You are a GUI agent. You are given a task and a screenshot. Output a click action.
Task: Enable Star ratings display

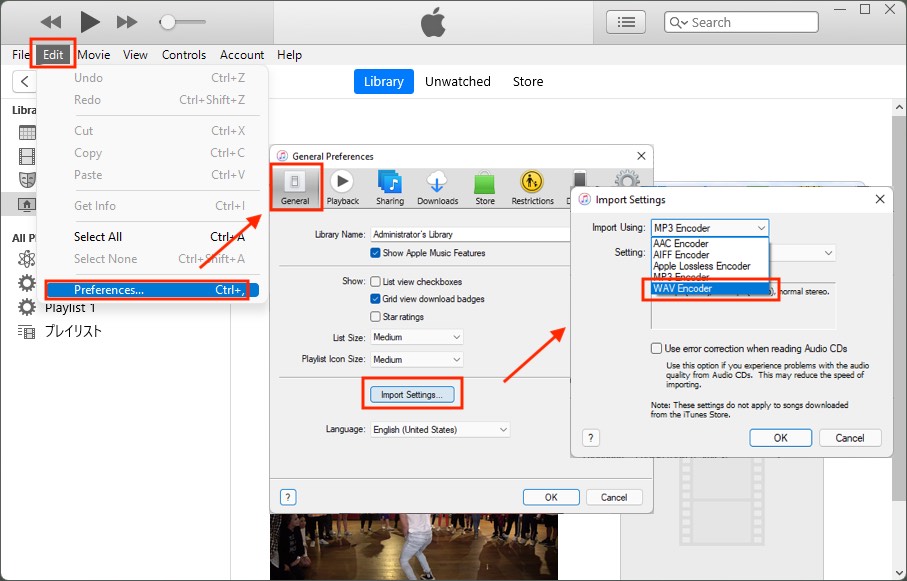click(x=376, y=317)
